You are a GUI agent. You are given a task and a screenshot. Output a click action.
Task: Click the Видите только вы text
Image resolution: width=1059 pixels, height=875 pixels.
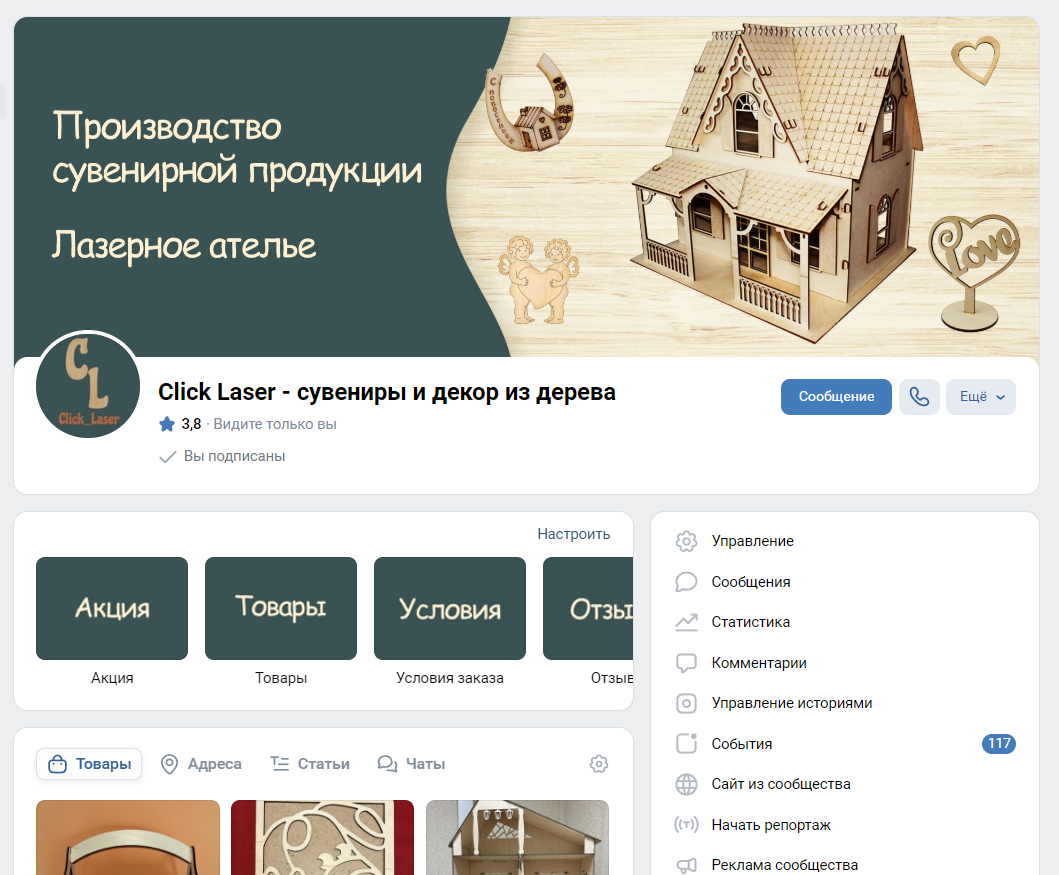click(275, 424)
